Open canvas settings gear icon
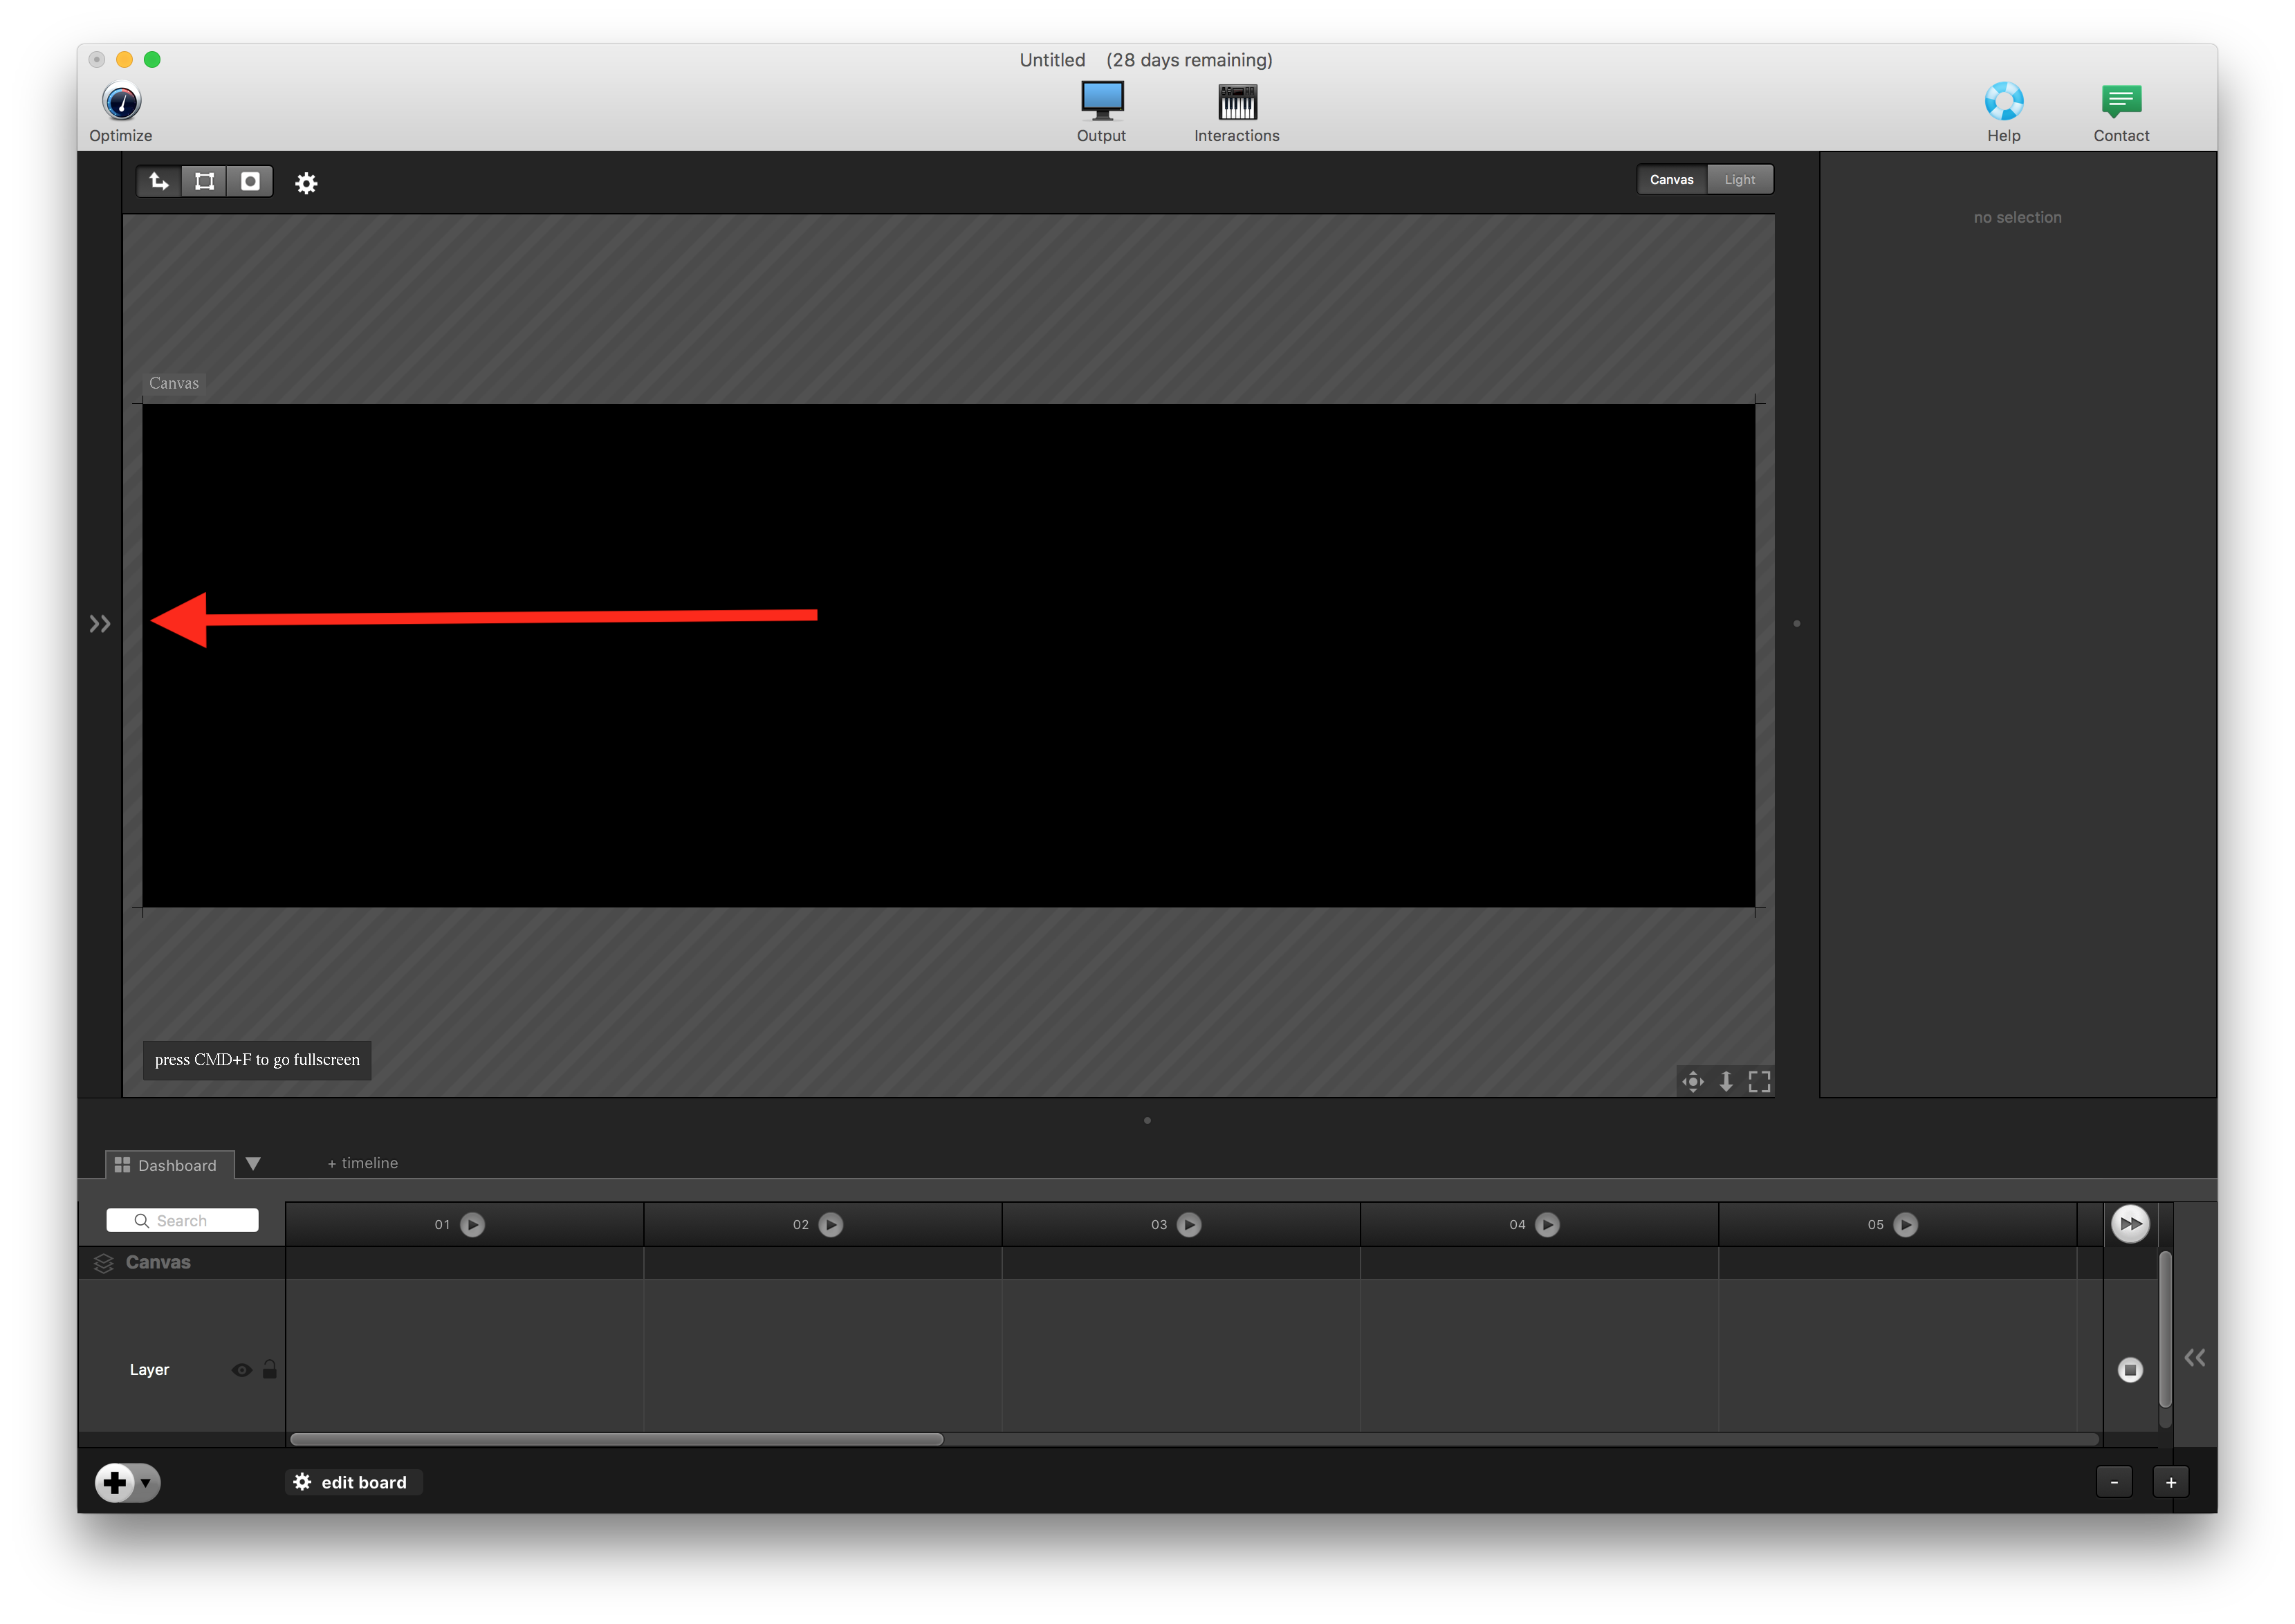2295x1624 pixels. point(306,183)
